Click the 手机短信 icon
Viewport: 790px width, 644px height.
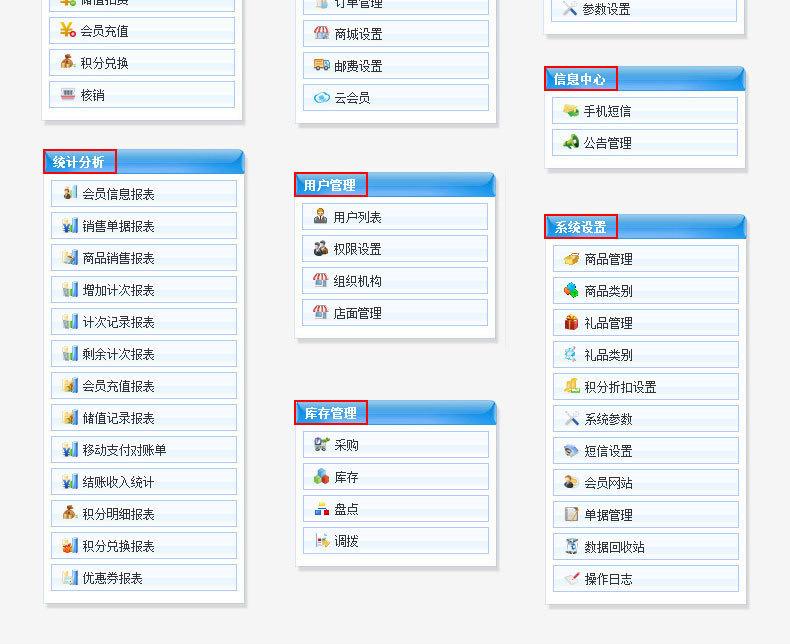[570, 111]
